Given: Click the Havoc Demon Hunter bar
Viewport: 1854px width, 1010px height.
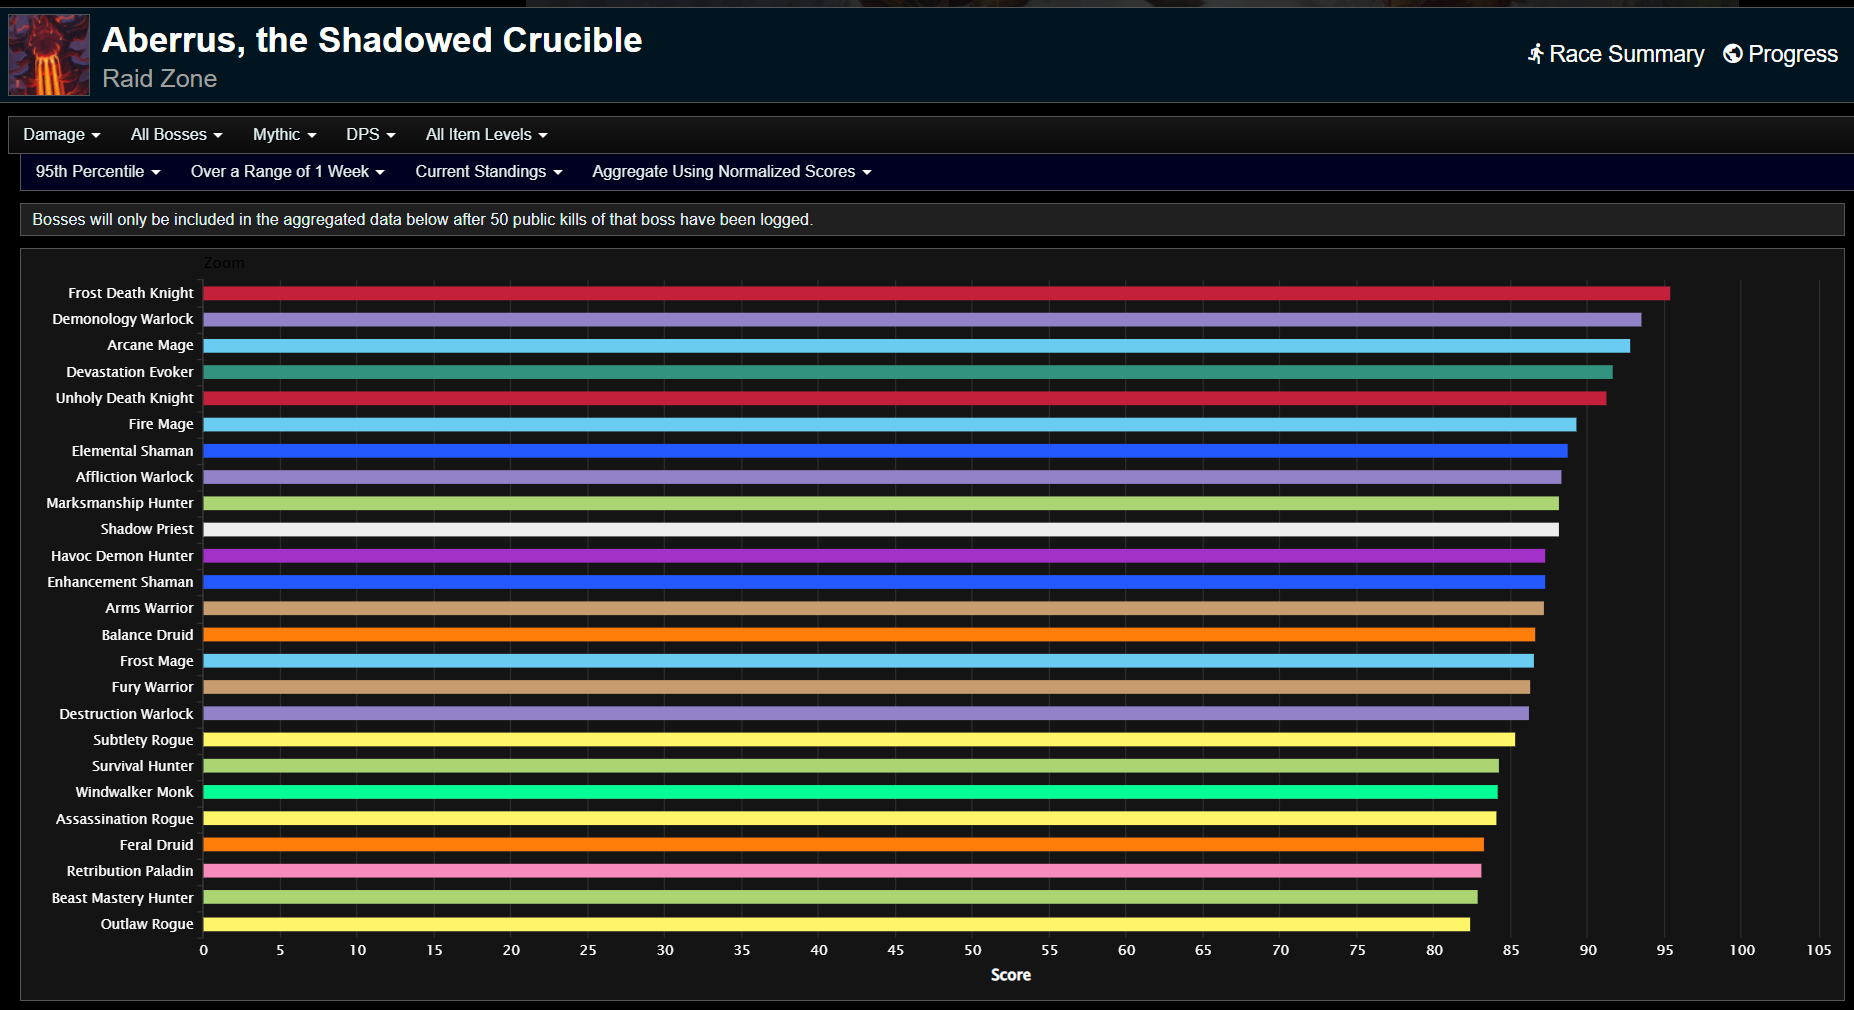Looking at the screenshot, I should click(x=874, y=556).
